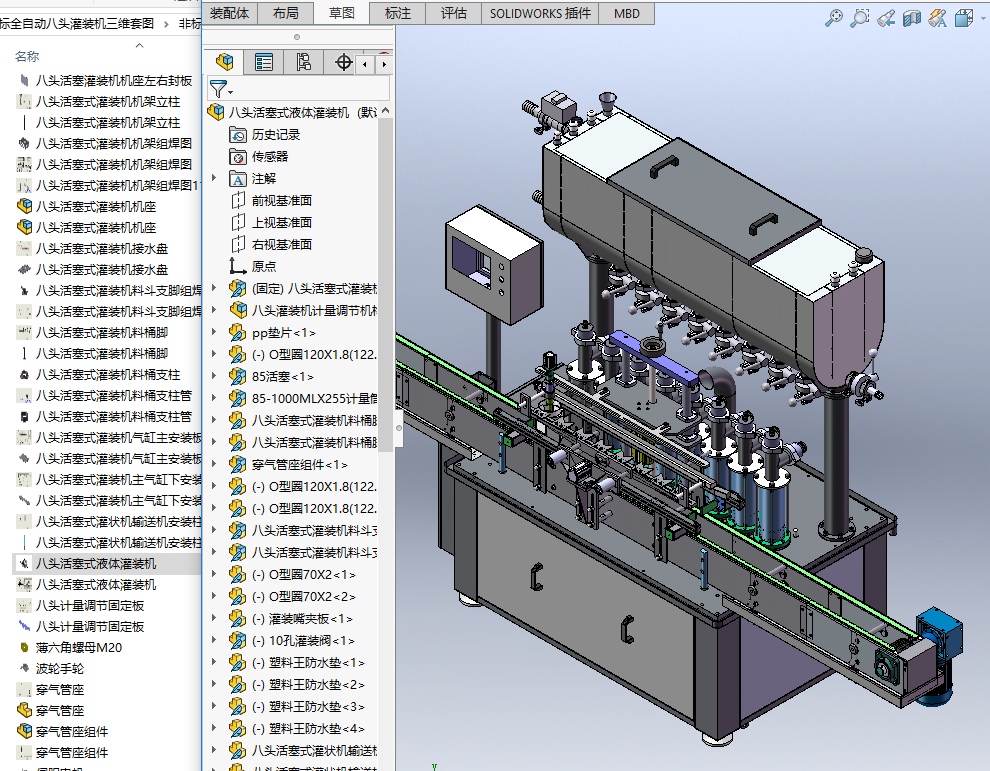Switch to the SOLIDWORKS 插件 tab
This screenshot has height=771, width=990.
[x=540, y=13]
